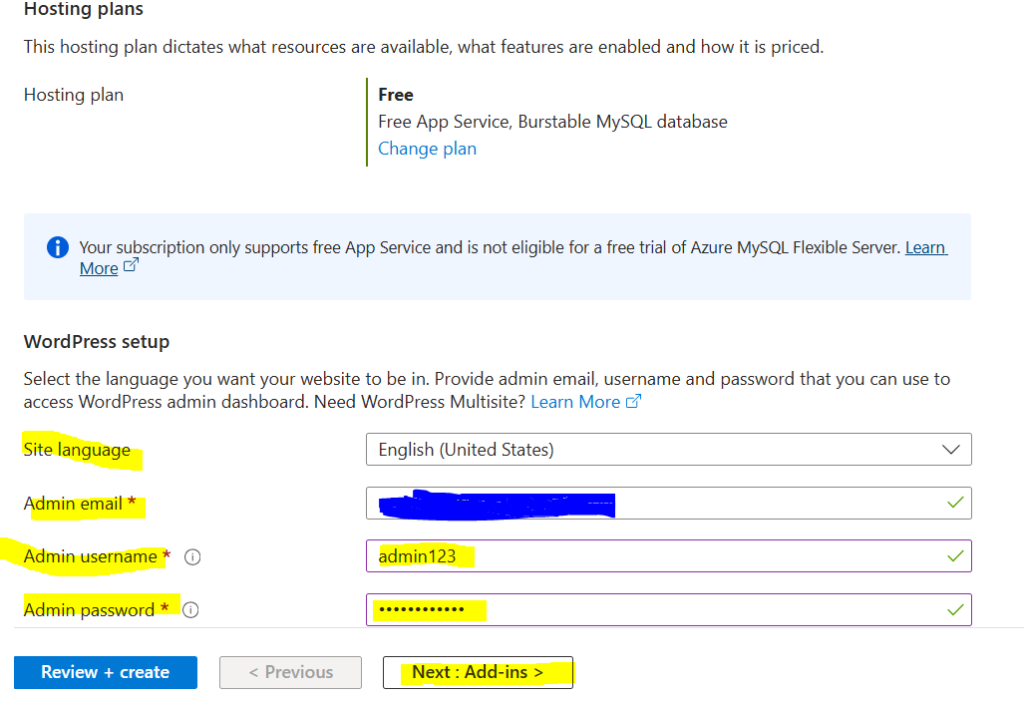Click the Free hosting plan title
Image resolution: width=1024 pixels, height=703 pixels.
click(396, 95)
